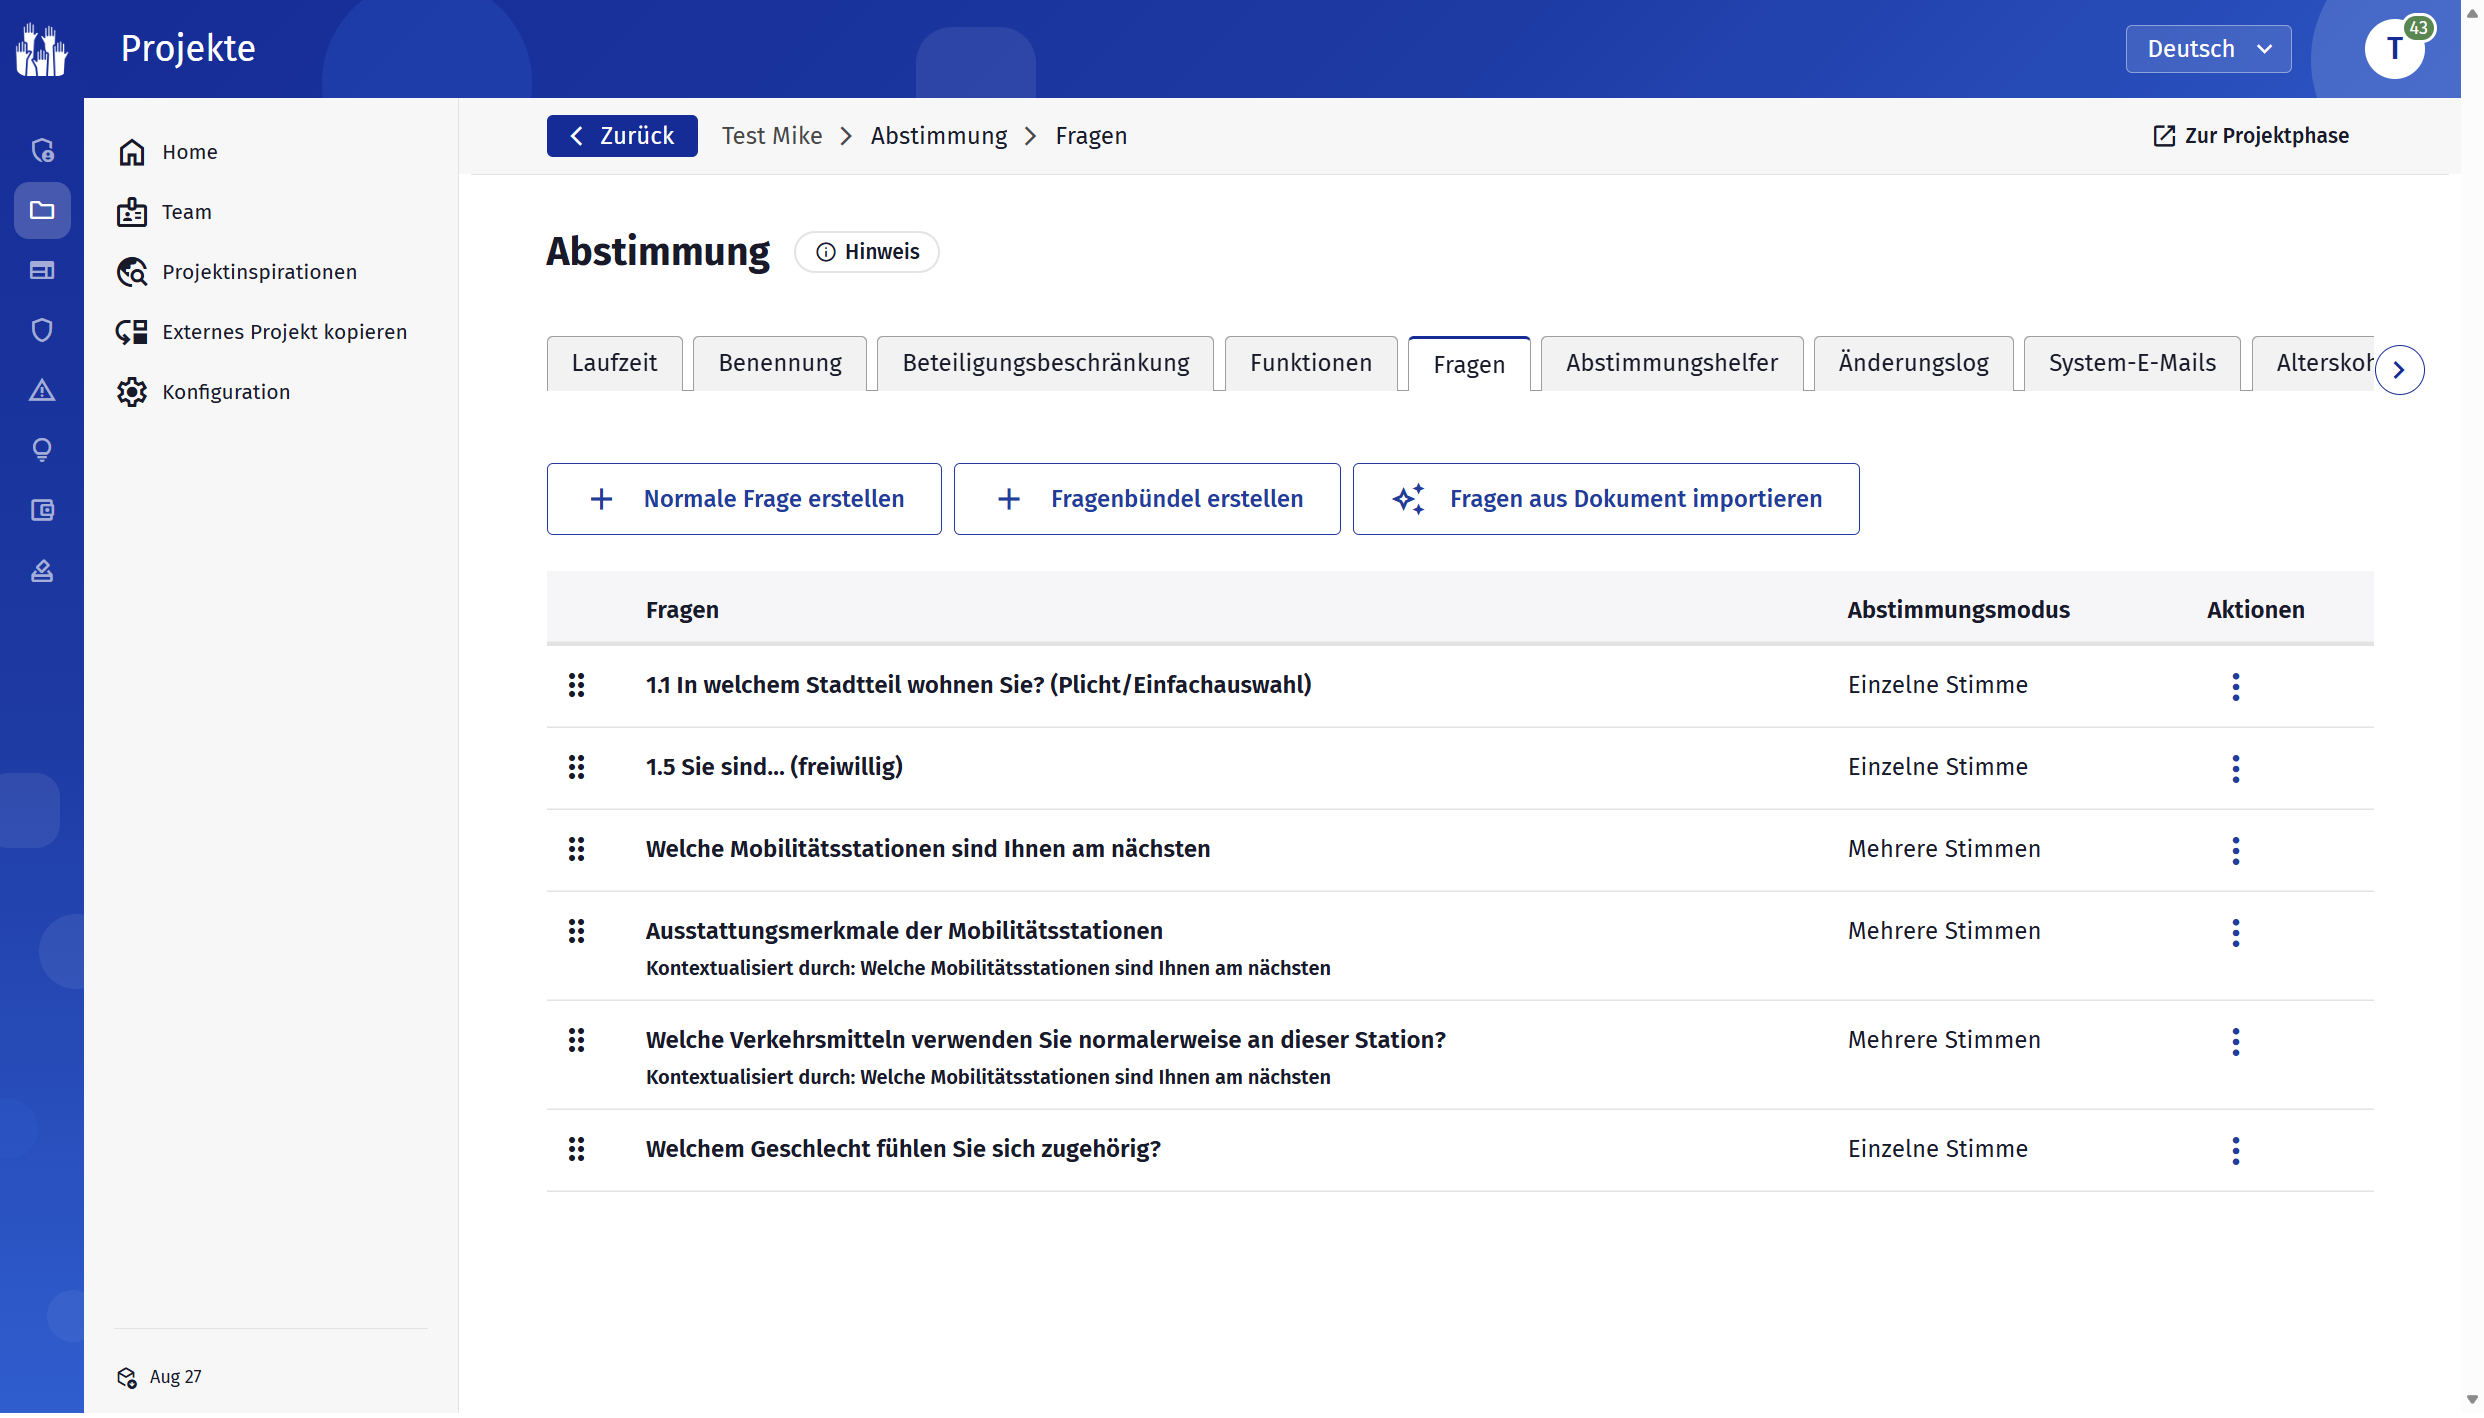Viewport: 2484px width, 1418px height.
Task: Navigate to Abstimmung breadcrumb
Action: pos(939,136)
